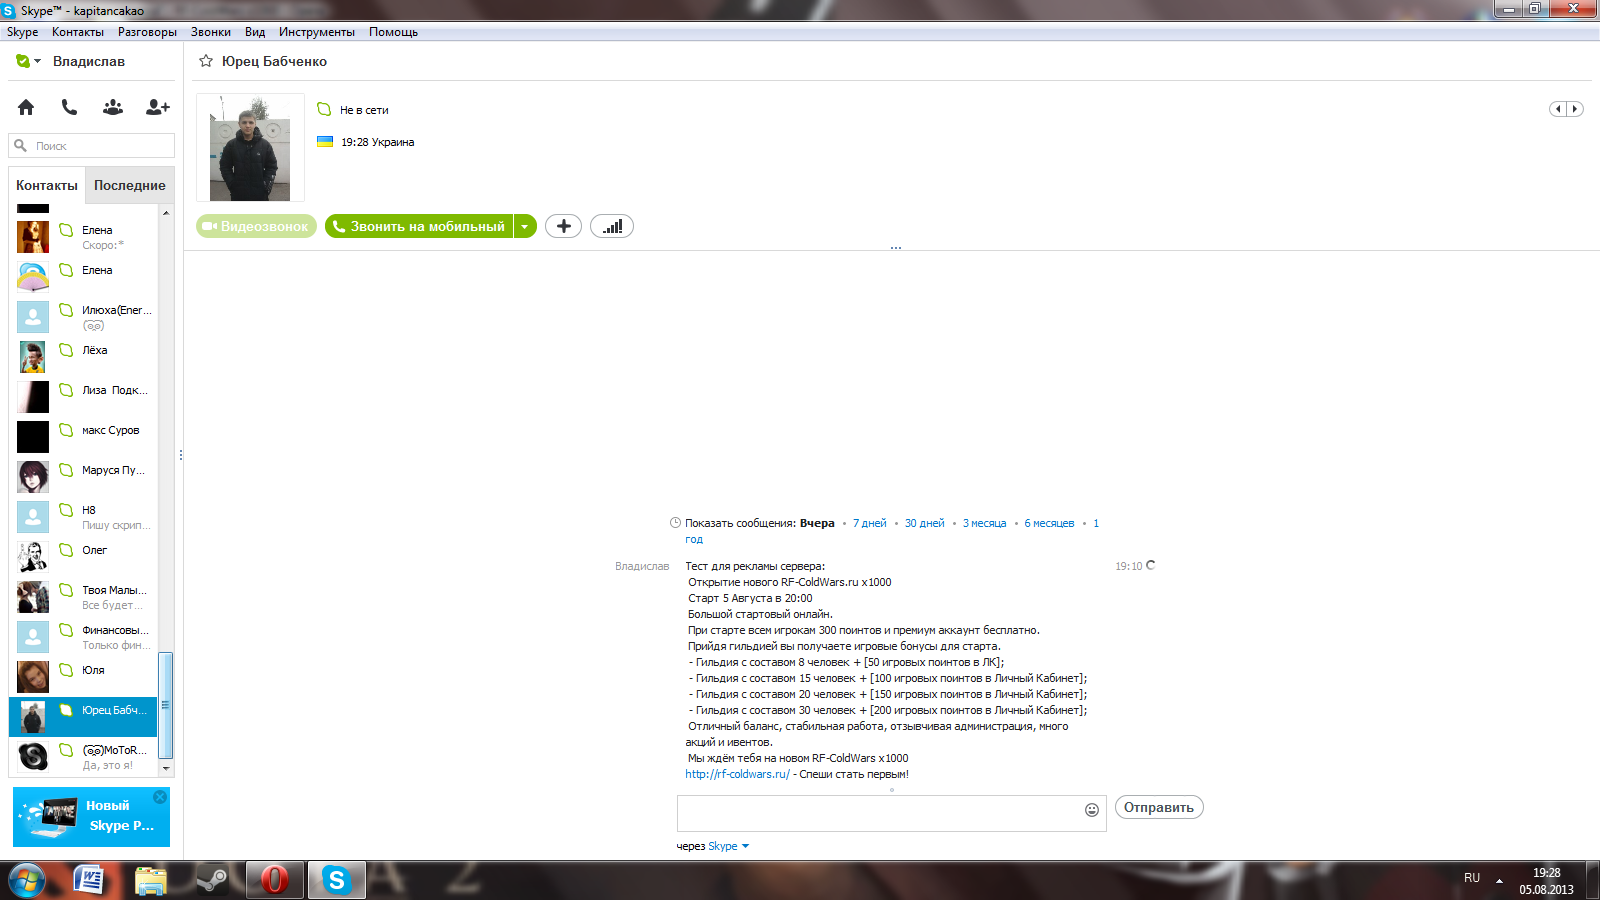Expand the call options dropdown arrow

[525, 226]
